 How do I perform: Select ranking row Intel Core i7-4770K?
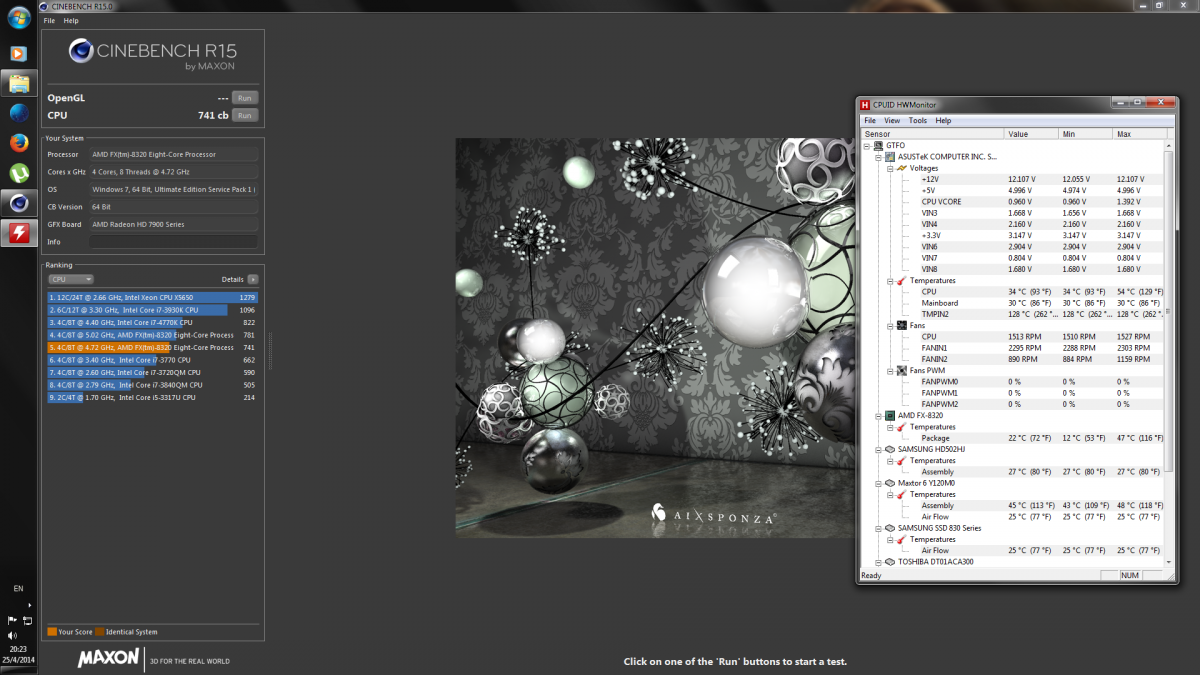click(153, 322)
